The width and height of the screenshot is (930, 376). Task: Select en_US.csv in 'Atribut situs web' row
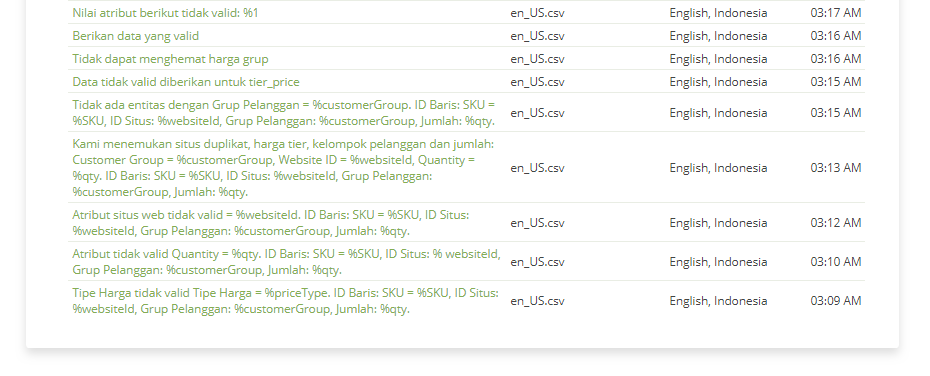click(537, 223)
